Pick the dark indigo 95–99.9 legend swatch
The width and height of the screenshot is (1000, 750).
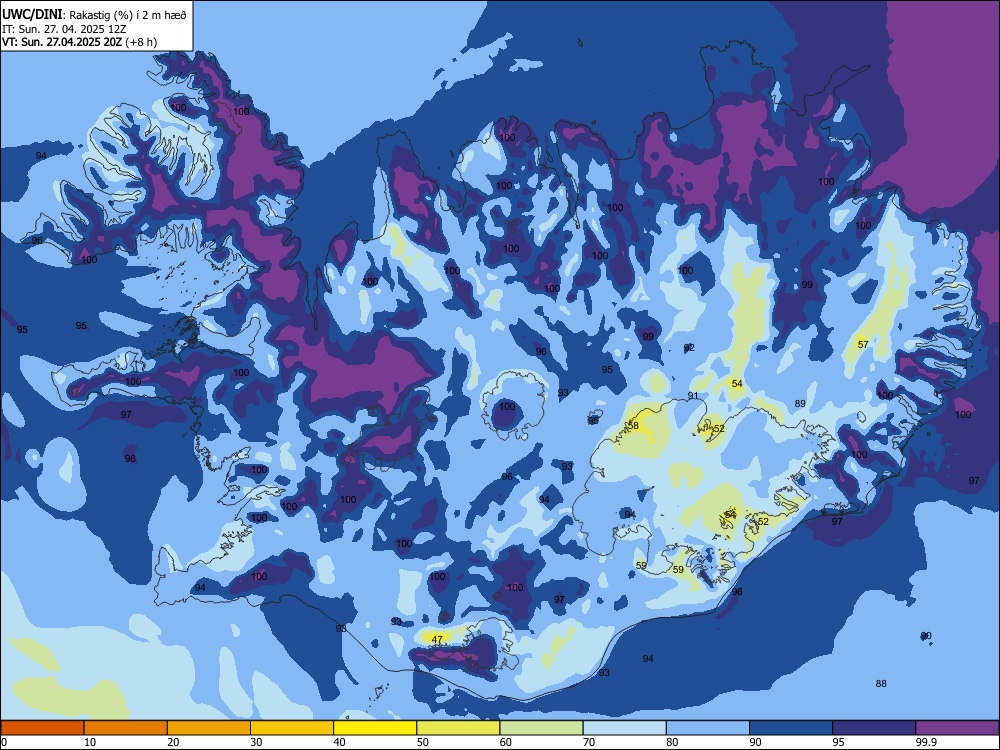click(874, 728)
